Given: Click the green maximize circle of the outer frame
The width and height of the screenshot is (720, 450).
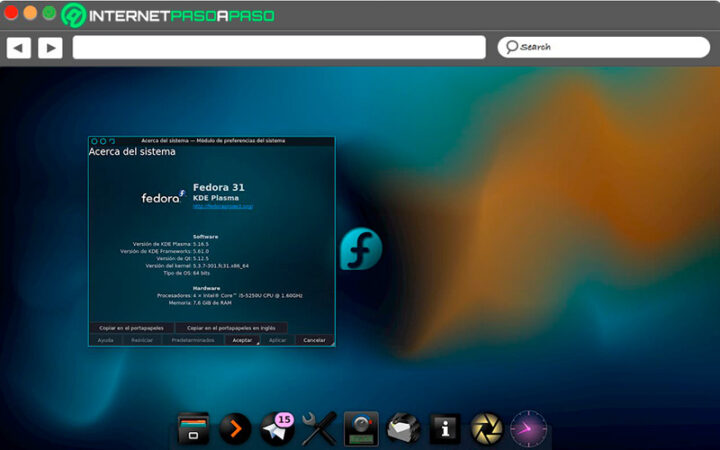Looking at the screenshot, I should pyautogui.click(x=49, y=12).
